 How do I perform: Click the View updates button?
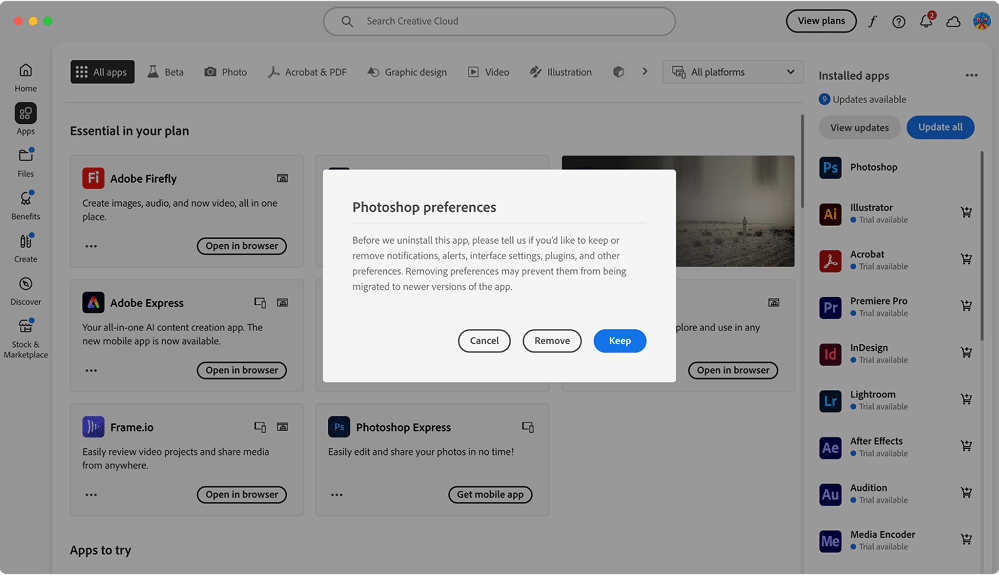tap(859, 127)
